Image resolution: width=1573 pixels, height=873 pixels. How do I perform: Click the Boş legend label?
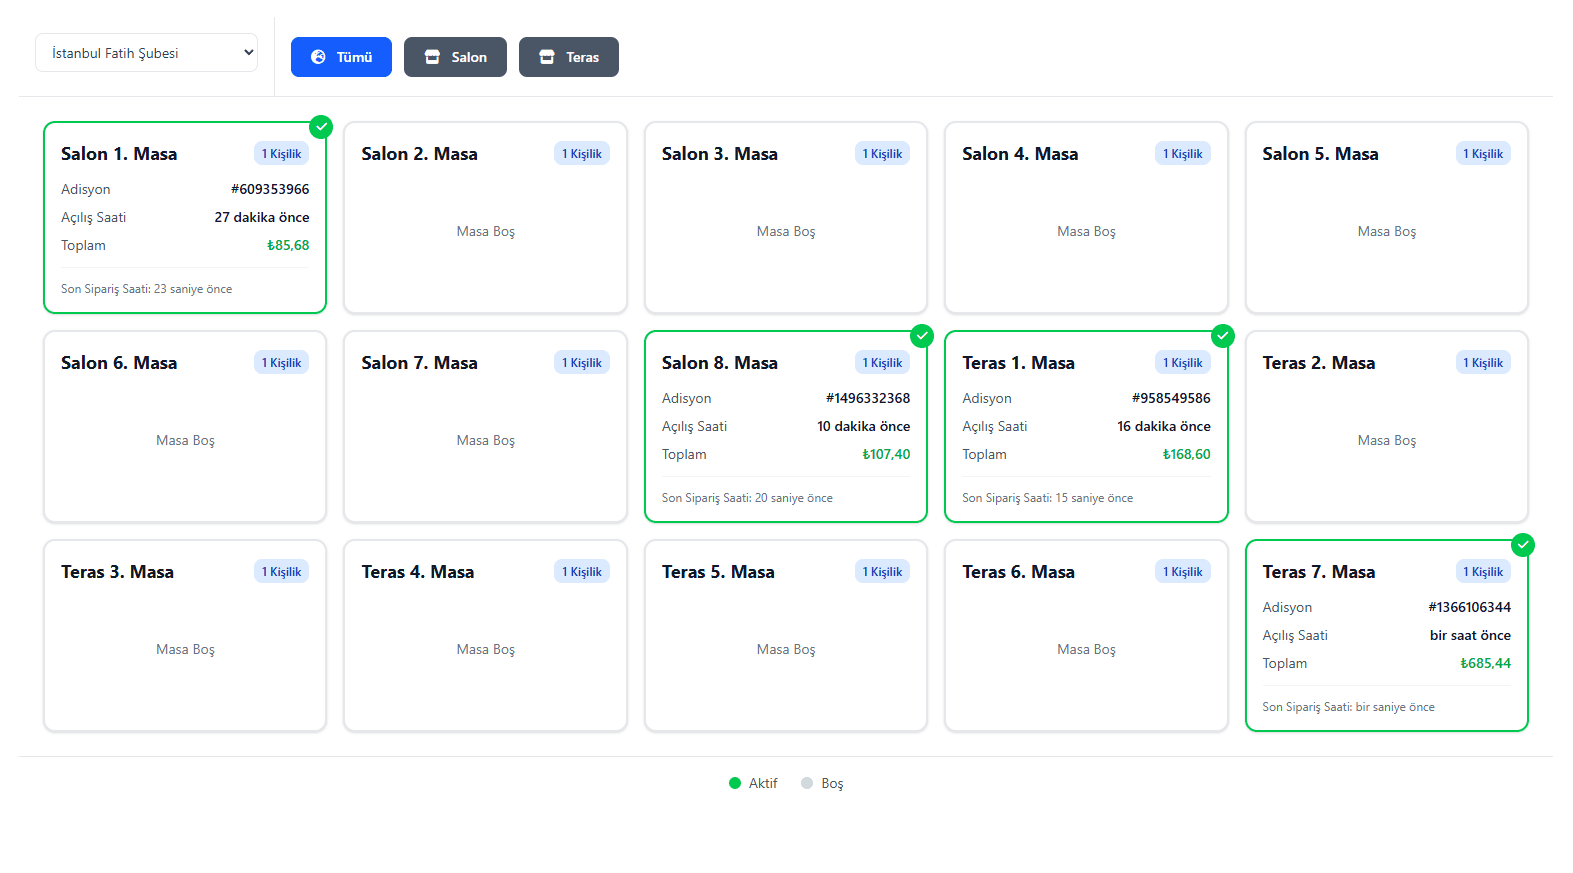tap(832, 783)
